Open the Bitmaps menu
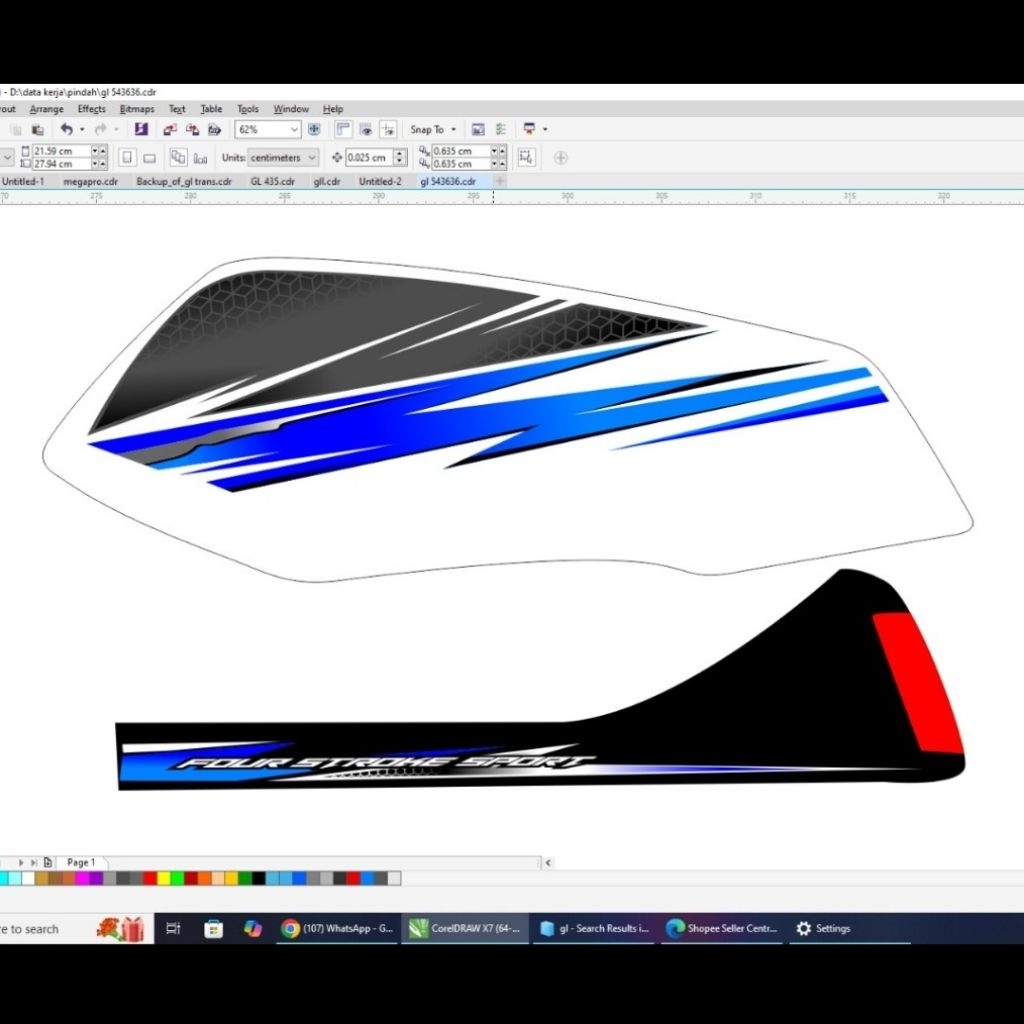Image resolution: width=1024 pixels, height=1024 pixels. tap(137, 108)
